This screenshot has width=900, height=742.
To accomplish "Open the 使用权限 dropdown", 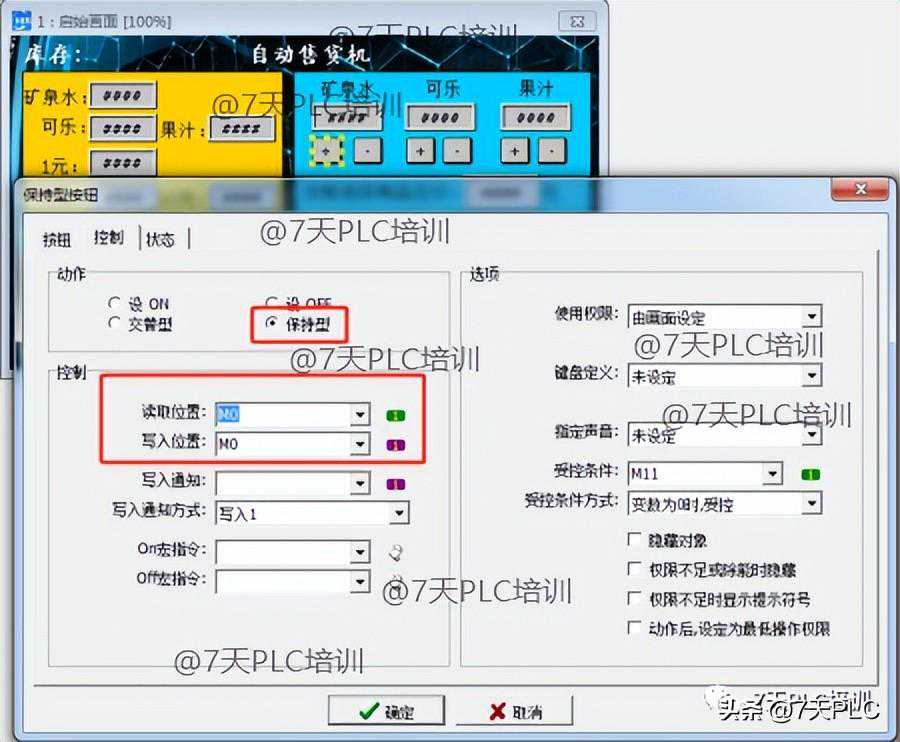I will pos(812,318).
